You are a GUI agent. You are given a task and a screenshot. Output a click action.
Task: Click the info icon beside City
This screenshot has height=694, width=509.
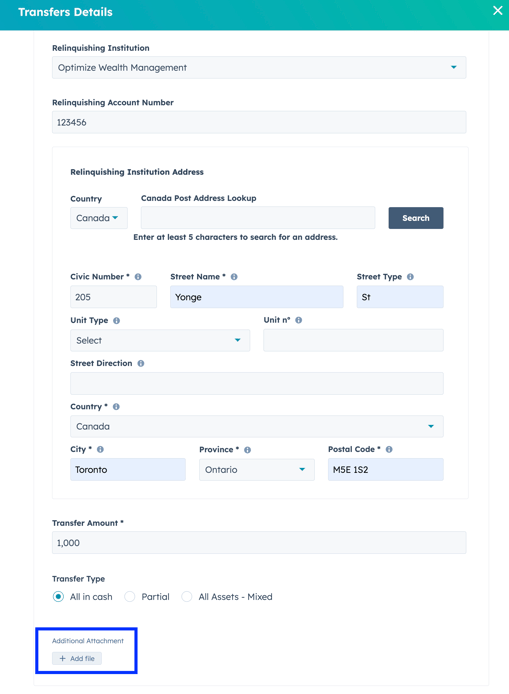(100, 449)
